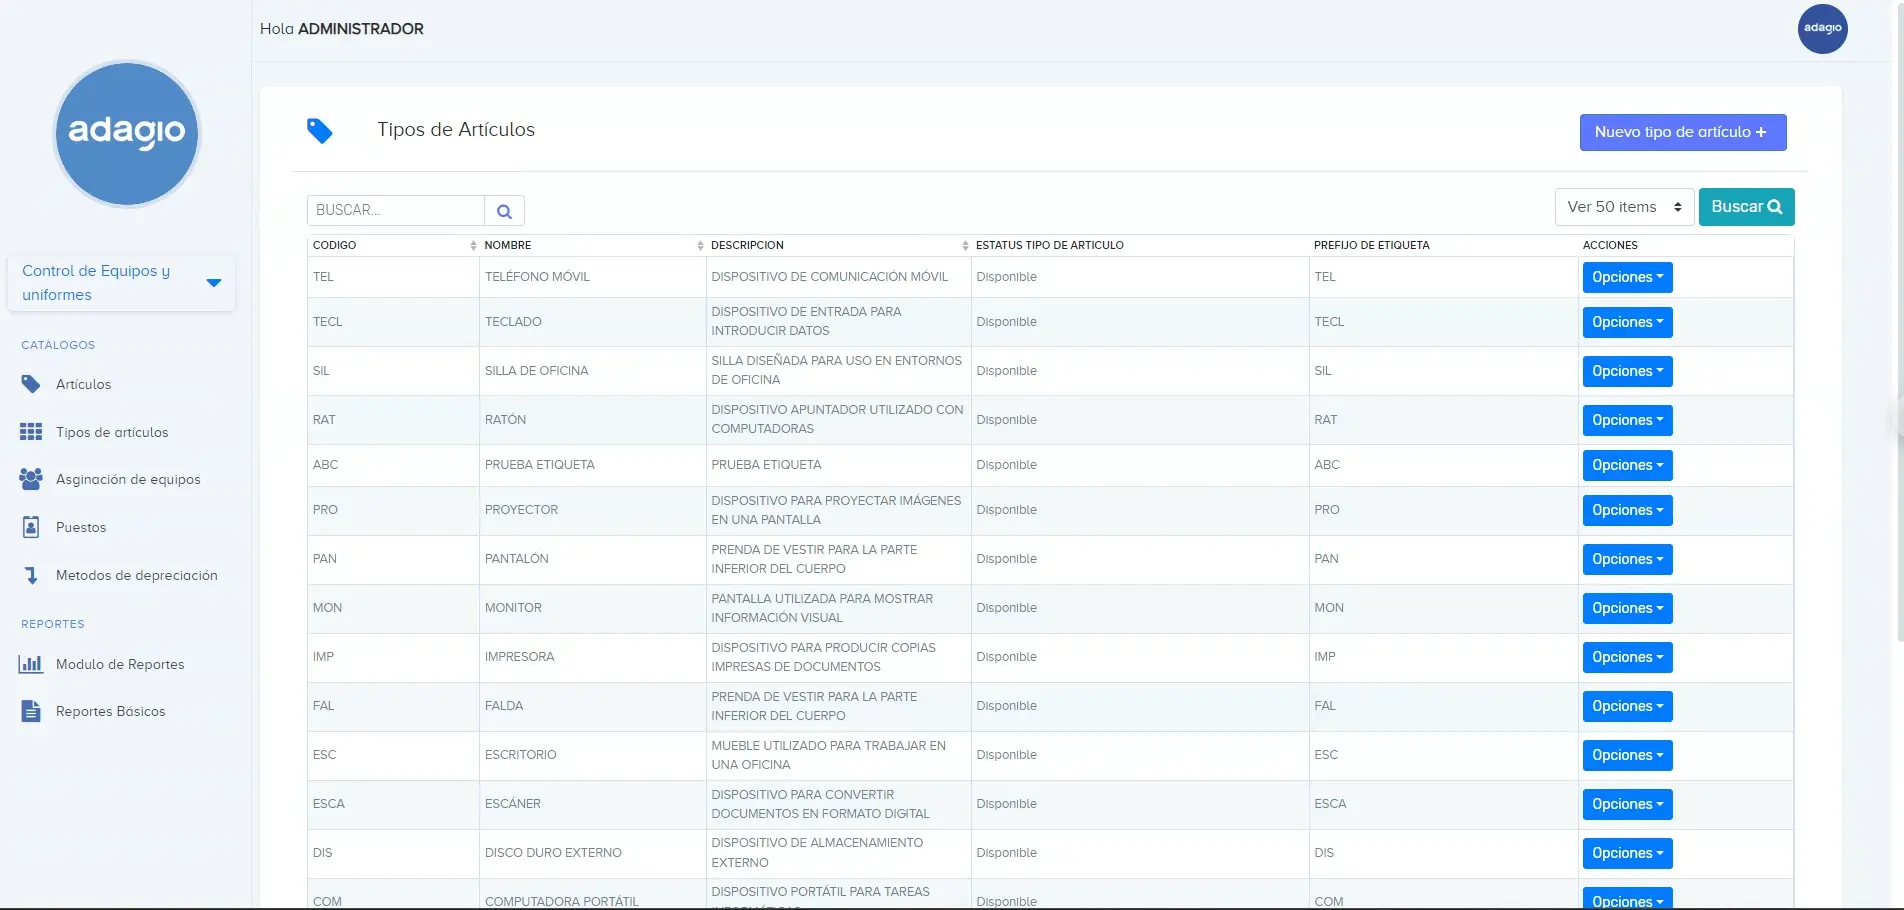This screenshot has width=1904, height=910.
Task: Open Opciones dropdown for TELÉFONO MÓVIL row
Action: (x=1627, y=277)
